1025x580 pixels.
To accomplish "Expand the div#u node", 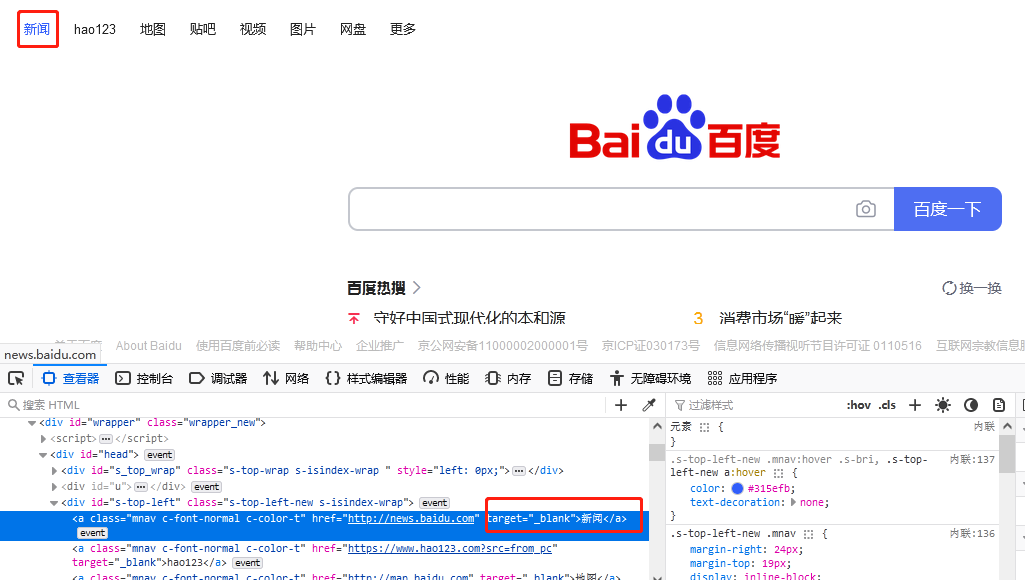I will tap(54, 486).
